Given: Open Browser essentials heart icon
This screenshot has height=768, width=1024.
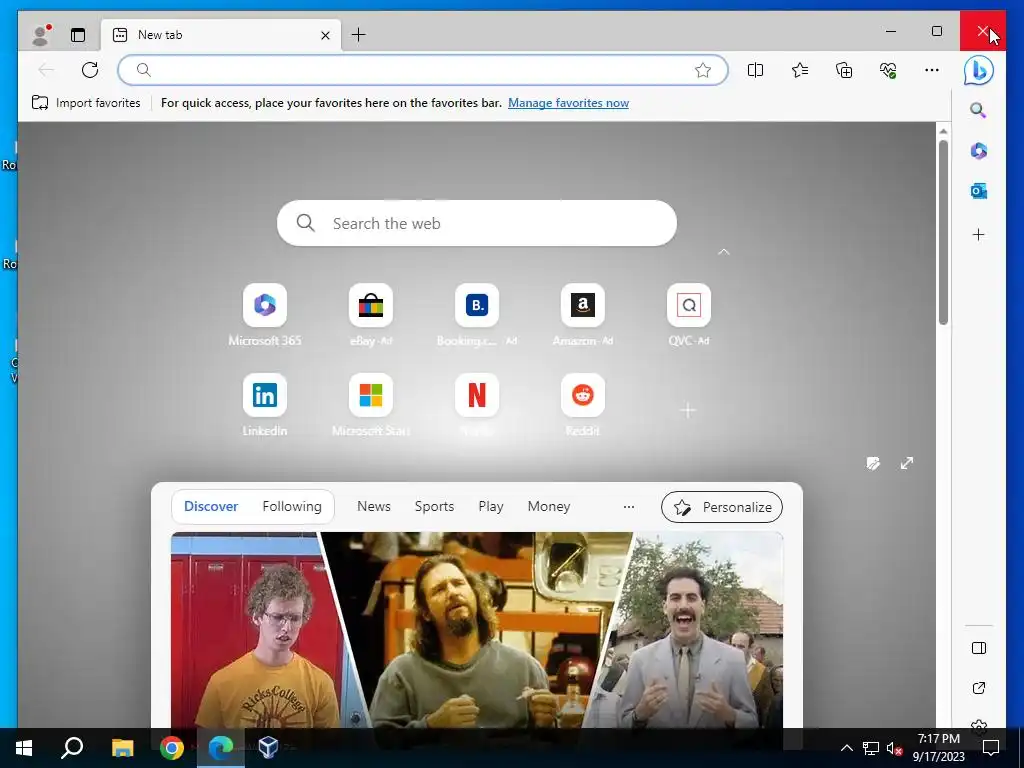Looking at the screenshot, I should [x=888, y=70].
